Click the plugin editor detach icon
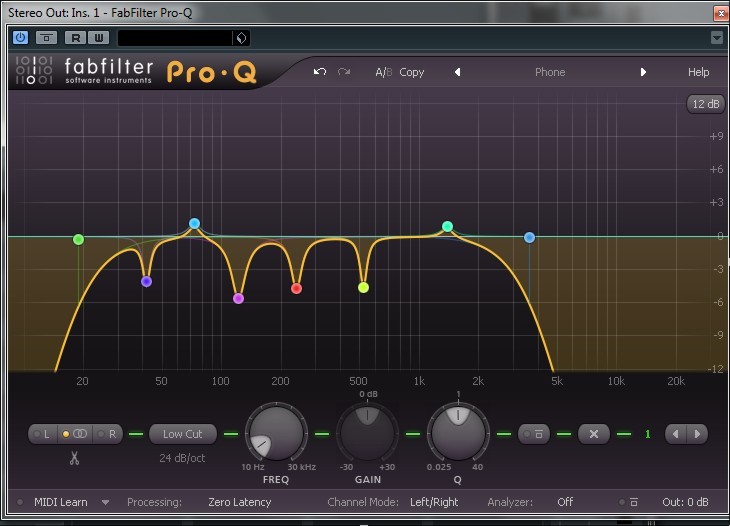This screenshot has height=526, width=730. pos(46,37)
